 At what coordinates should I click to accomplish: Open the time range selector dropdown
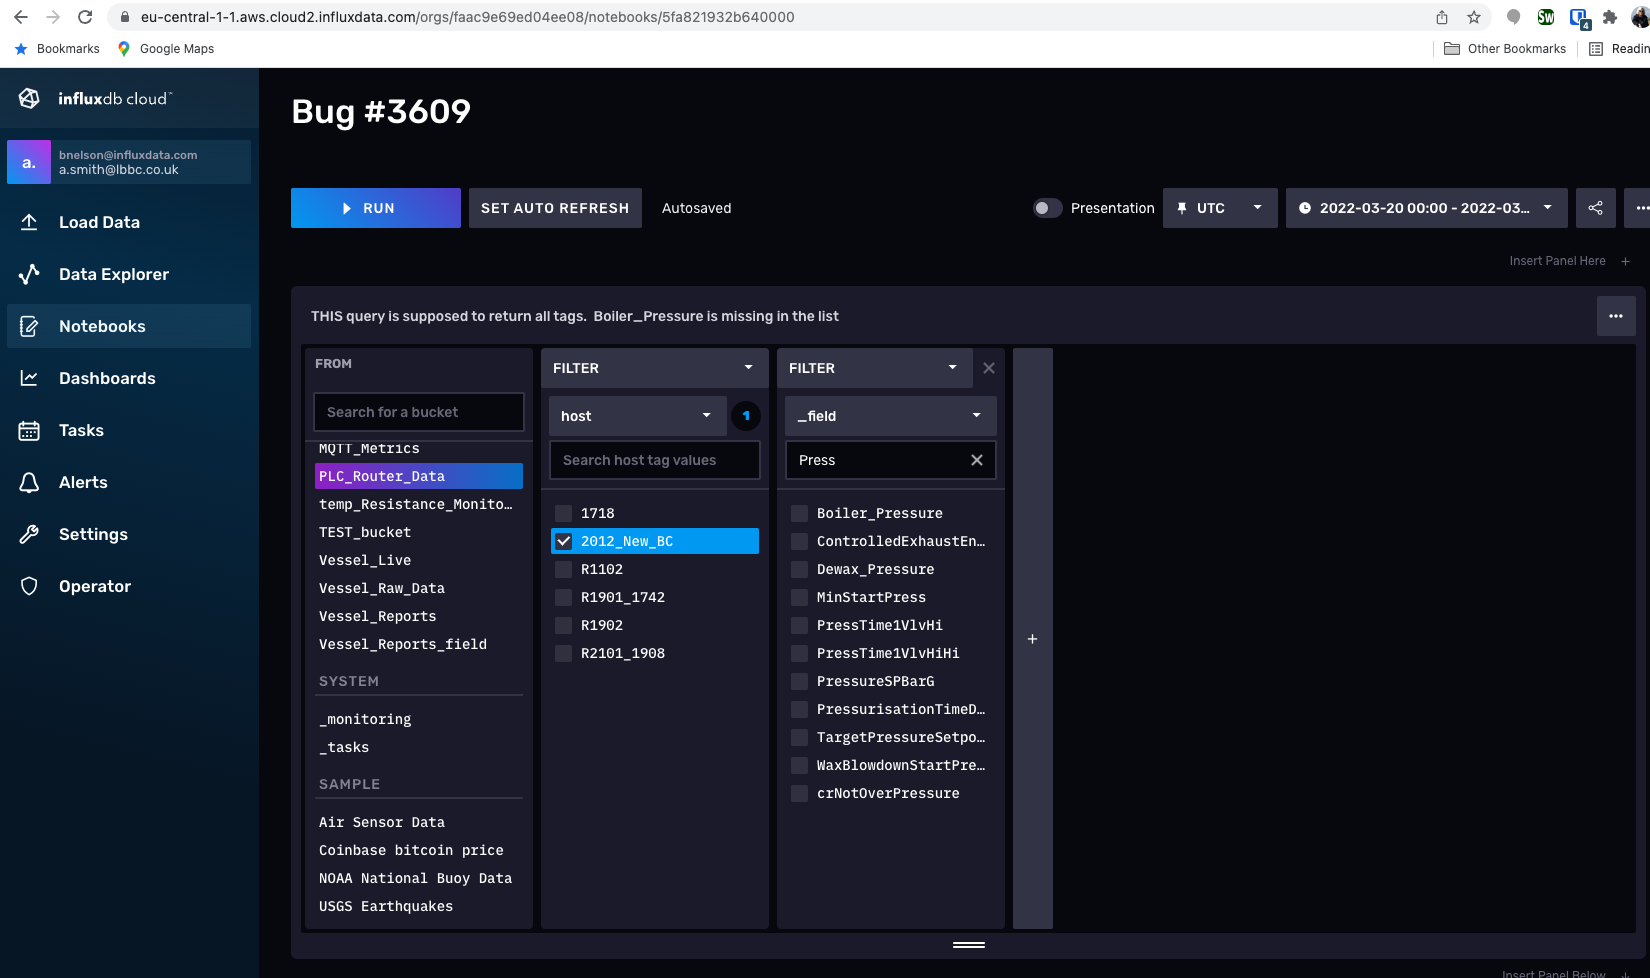[x=1426, y=208]
